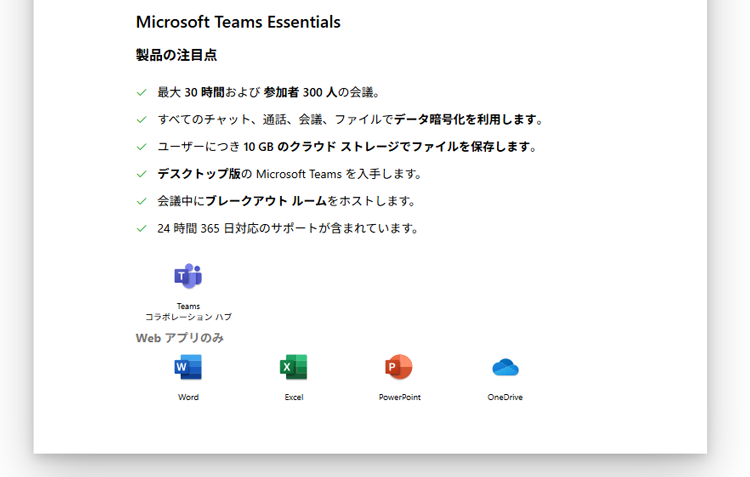Click text デスクトップ版の Microsoft Teams を入手します
This screenshot has width=750, height=477.
(289, 174)
